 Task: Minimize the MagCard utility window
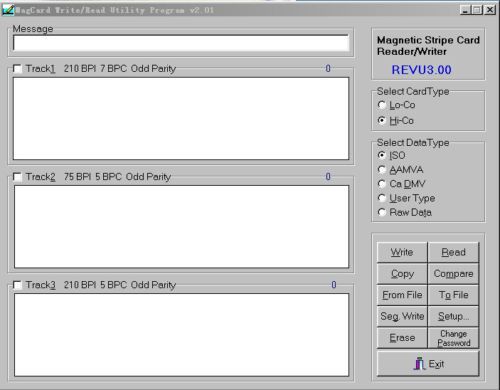pos(465,10)
